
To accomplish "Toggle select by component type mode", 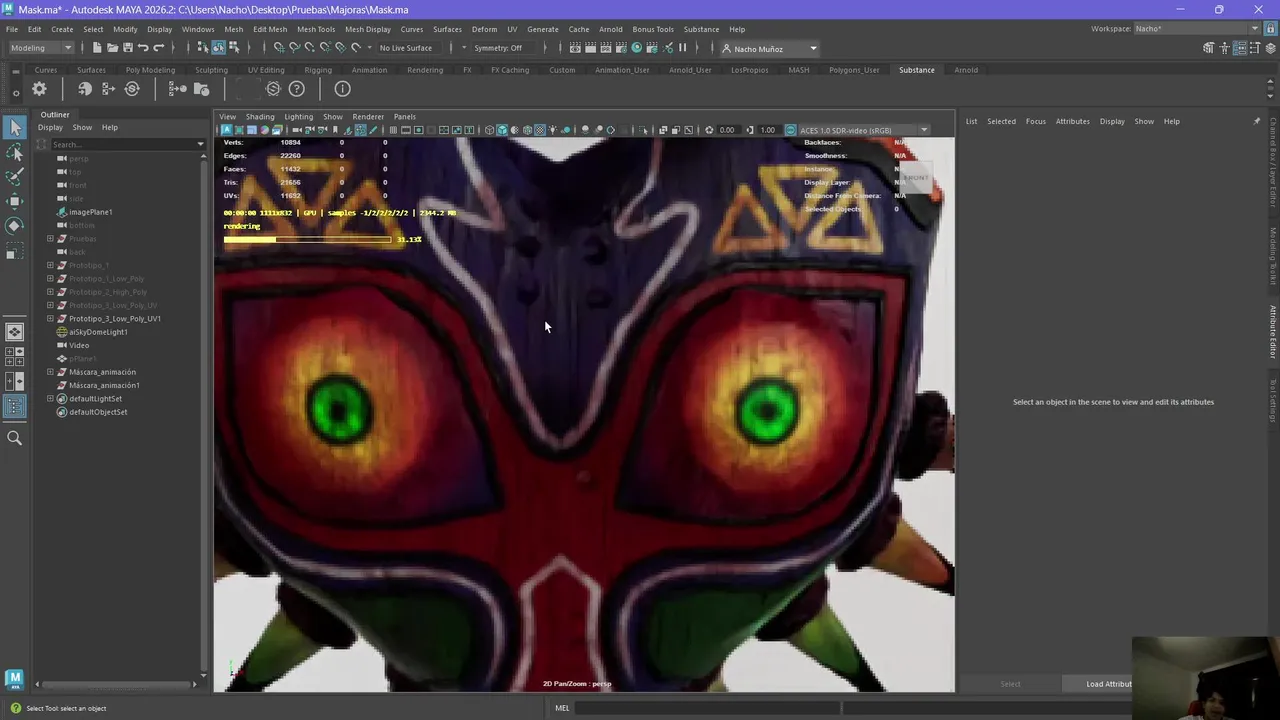I will [x=233, y=48].
